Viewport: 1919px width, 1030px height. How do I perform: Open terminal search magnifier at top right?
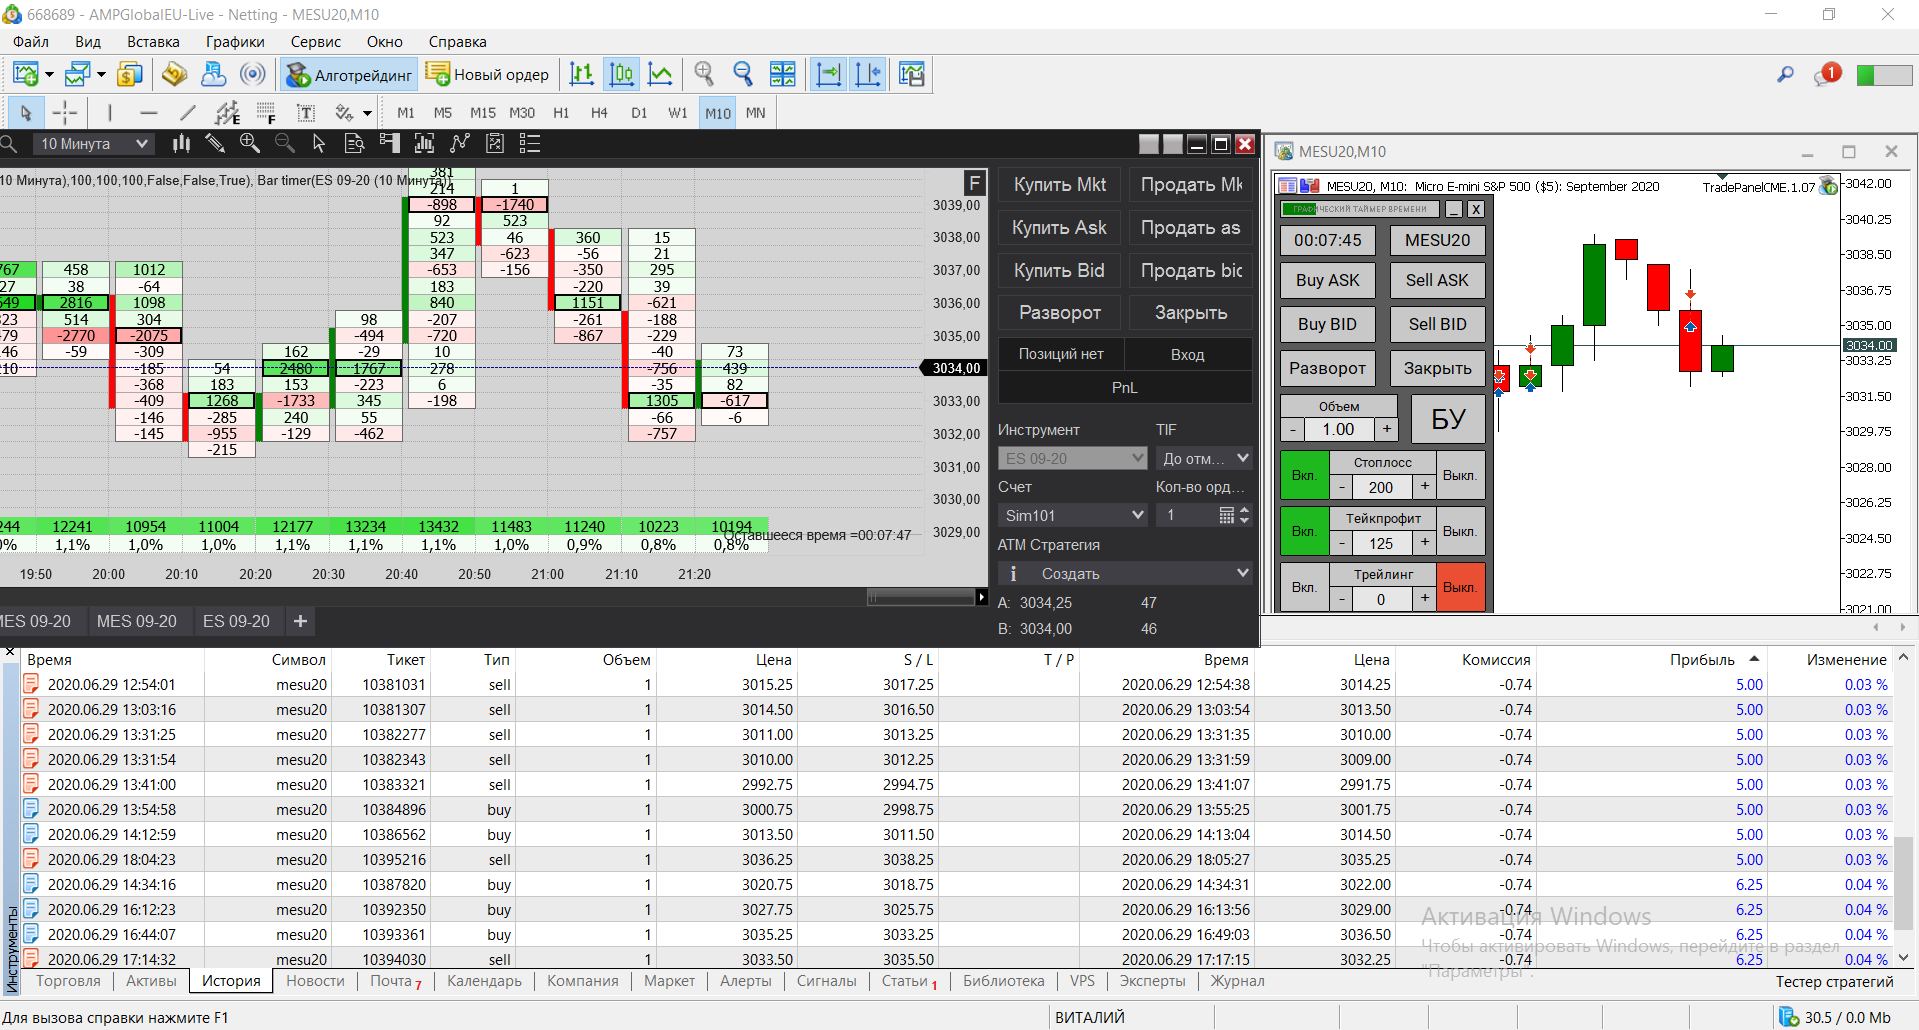click(x=1785, y=75)
